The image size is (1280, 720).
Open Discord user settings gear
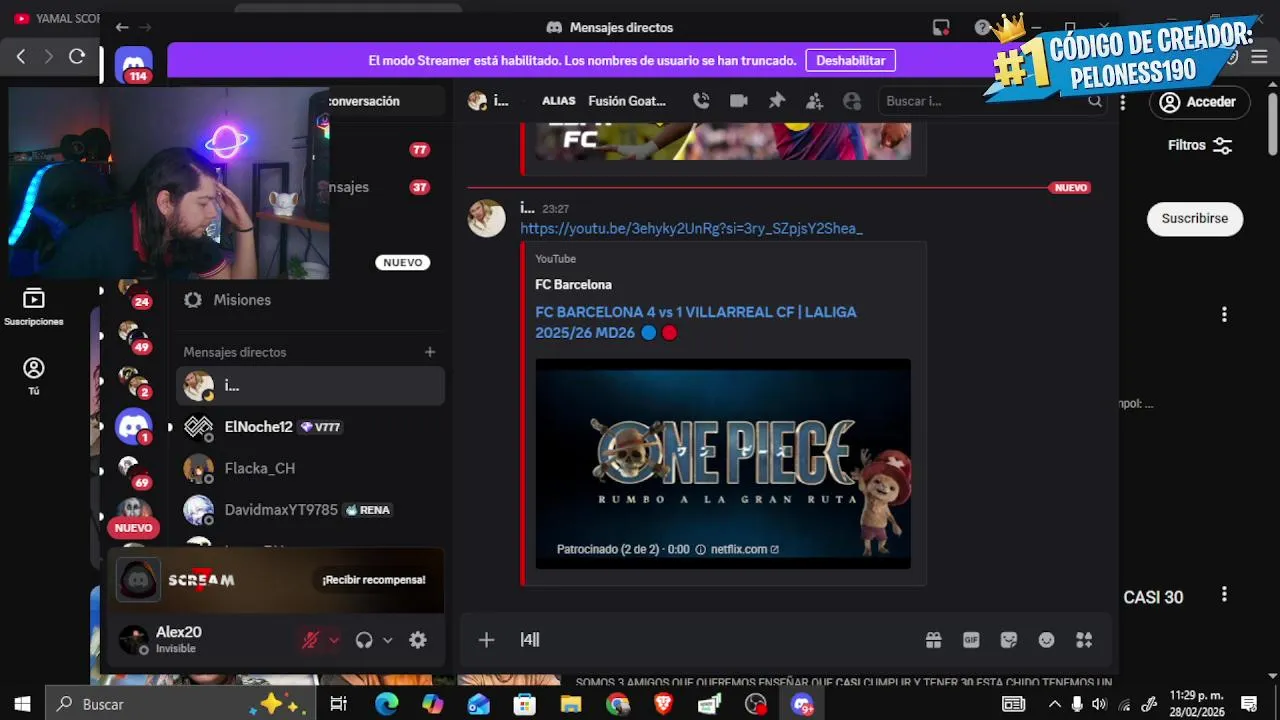(418, 640)
